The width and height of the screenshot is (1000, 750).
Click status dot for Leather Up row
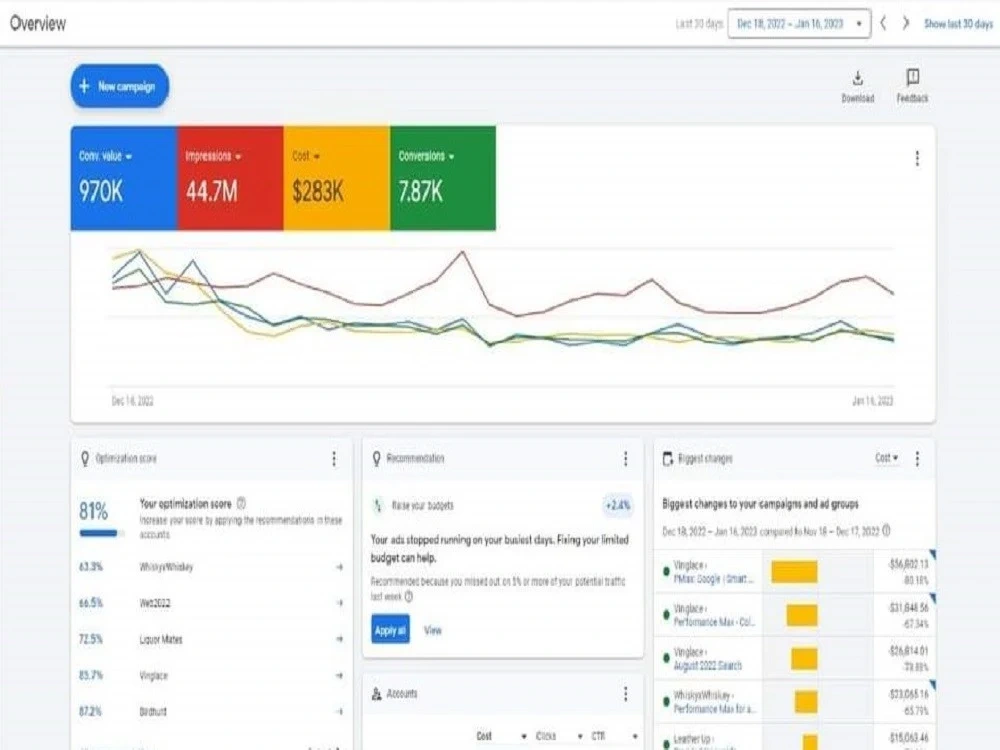[x=666, y=744]
